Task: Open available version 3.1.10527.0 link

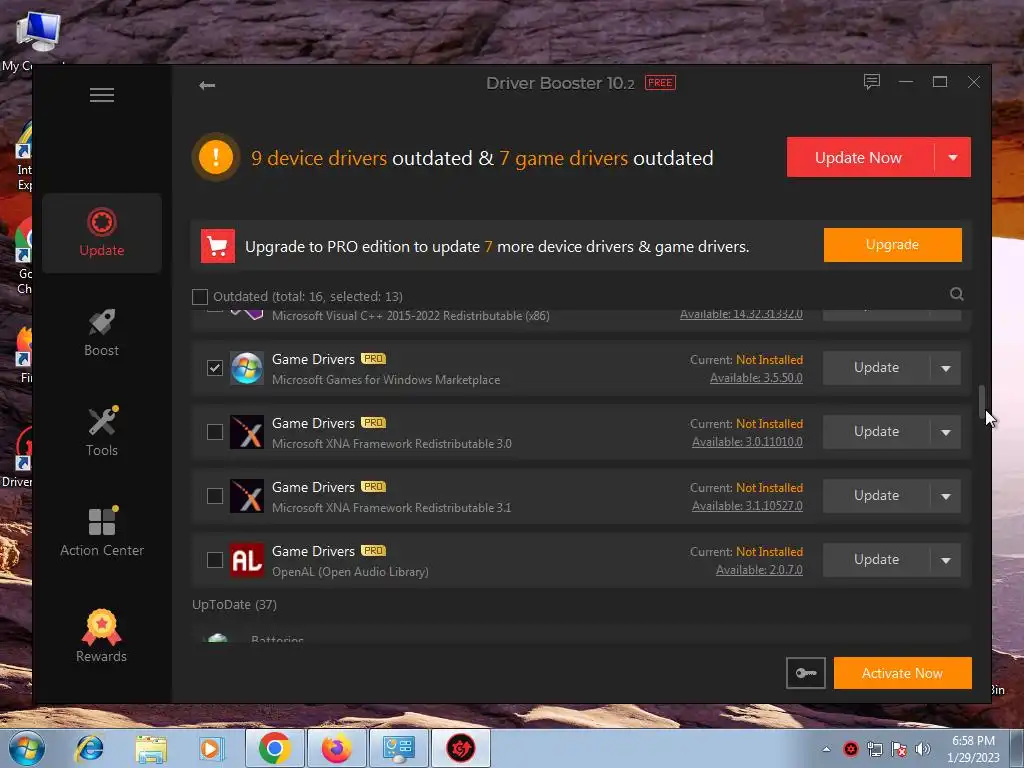Action: (747, 506)
